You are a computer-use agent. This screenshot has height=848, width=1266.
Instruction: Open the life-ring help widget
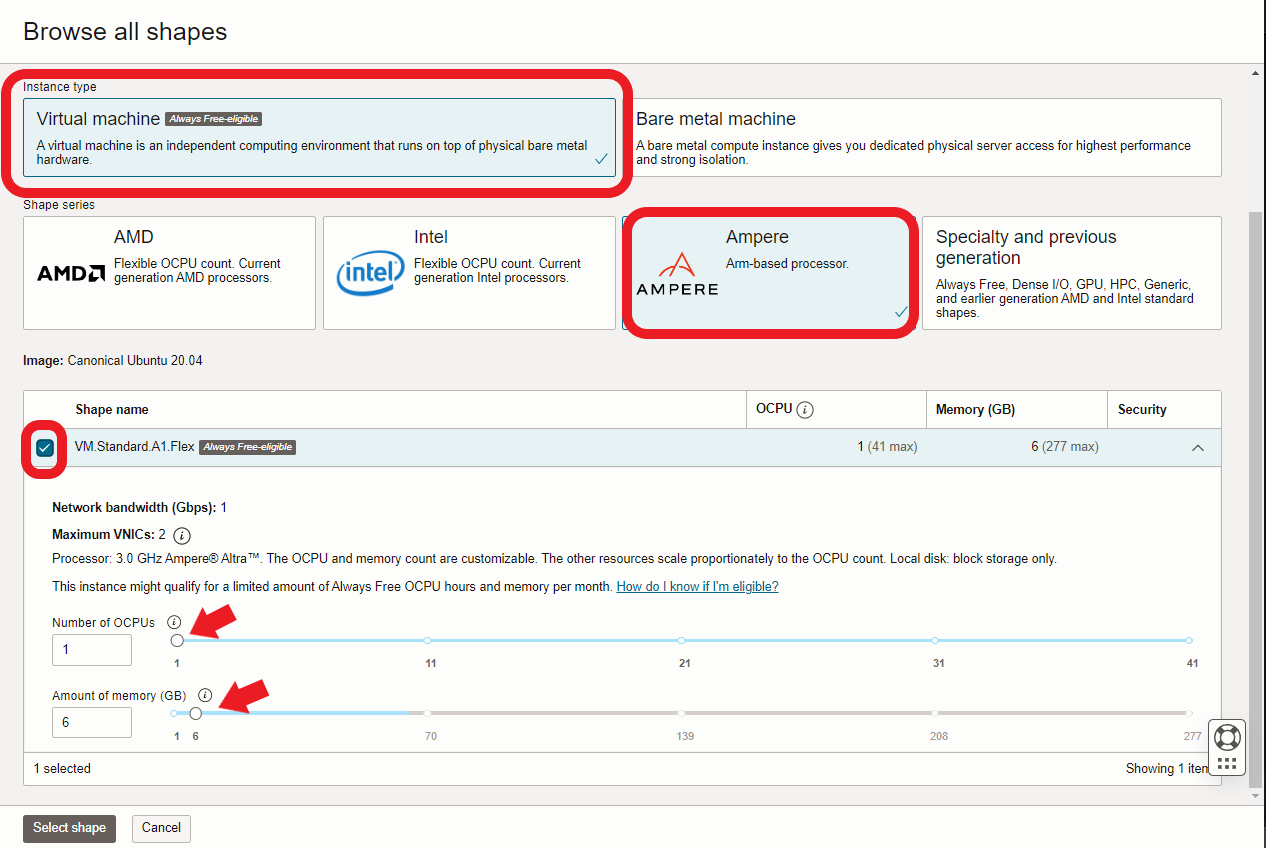pos(1227,737)
